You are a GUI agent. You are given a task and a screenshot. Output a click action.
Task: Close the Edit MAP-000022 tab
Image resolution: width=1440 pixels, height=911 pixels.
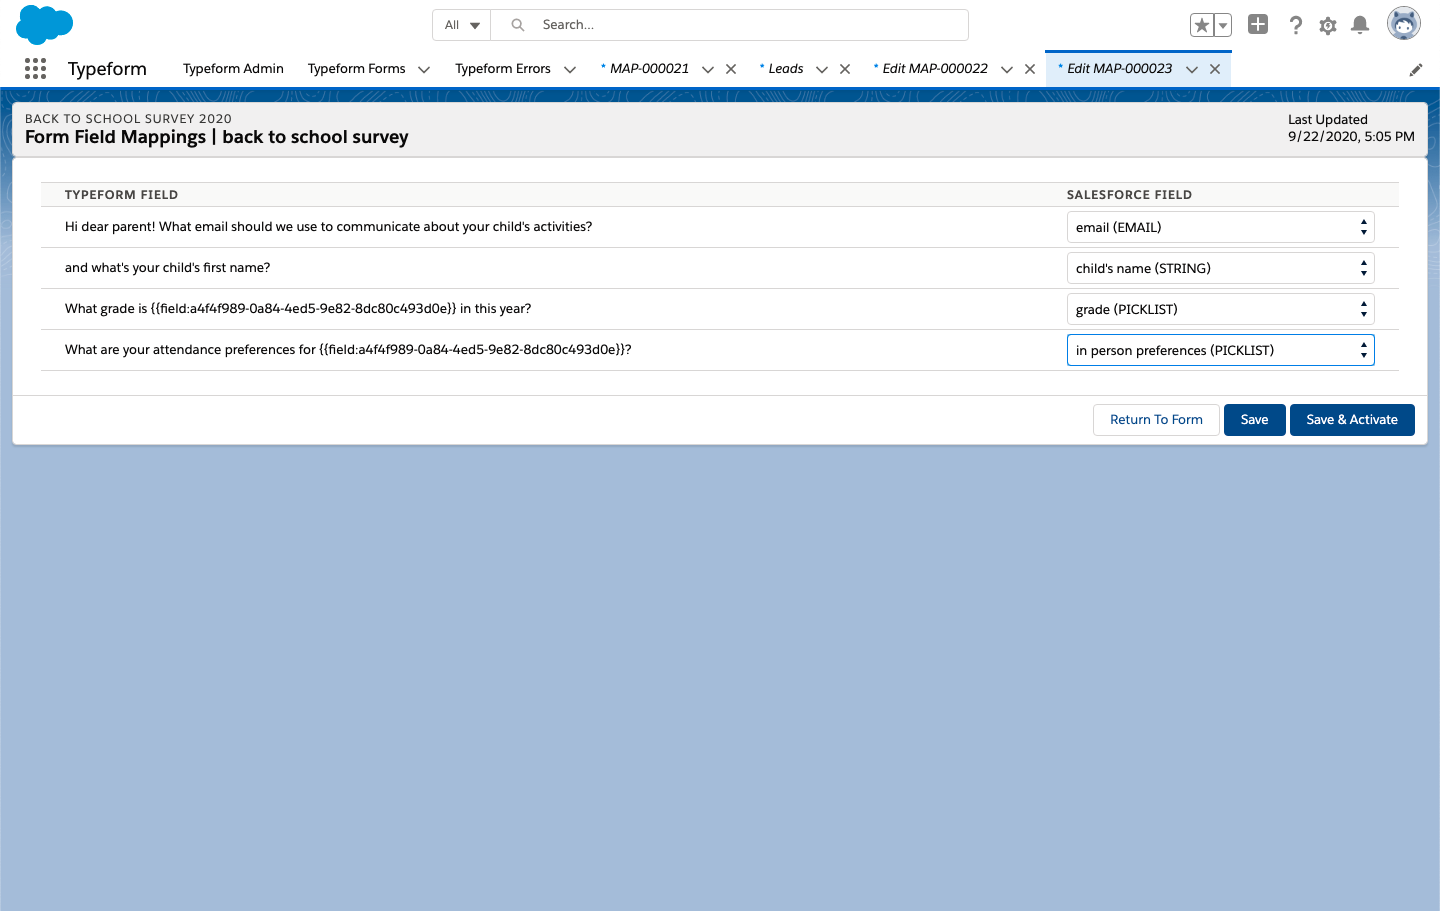coord(1030,69)
